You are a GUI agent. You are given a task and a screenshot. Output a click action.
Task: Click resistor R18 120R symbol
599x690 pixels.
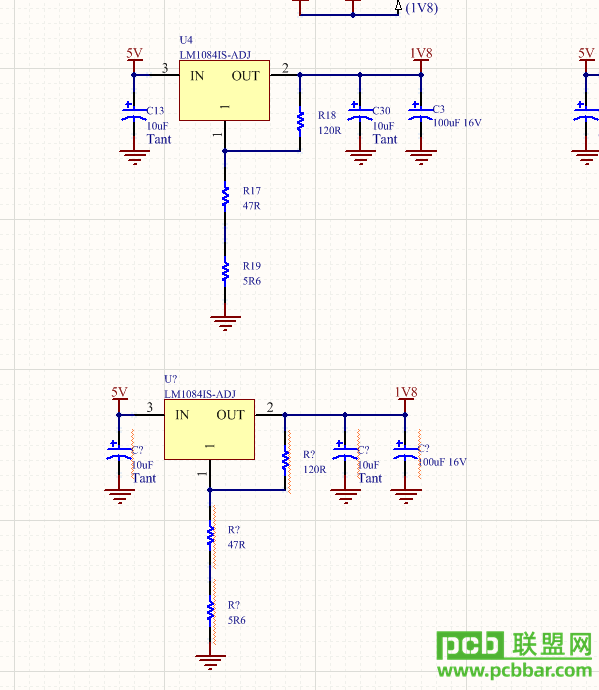coord(300,121)
